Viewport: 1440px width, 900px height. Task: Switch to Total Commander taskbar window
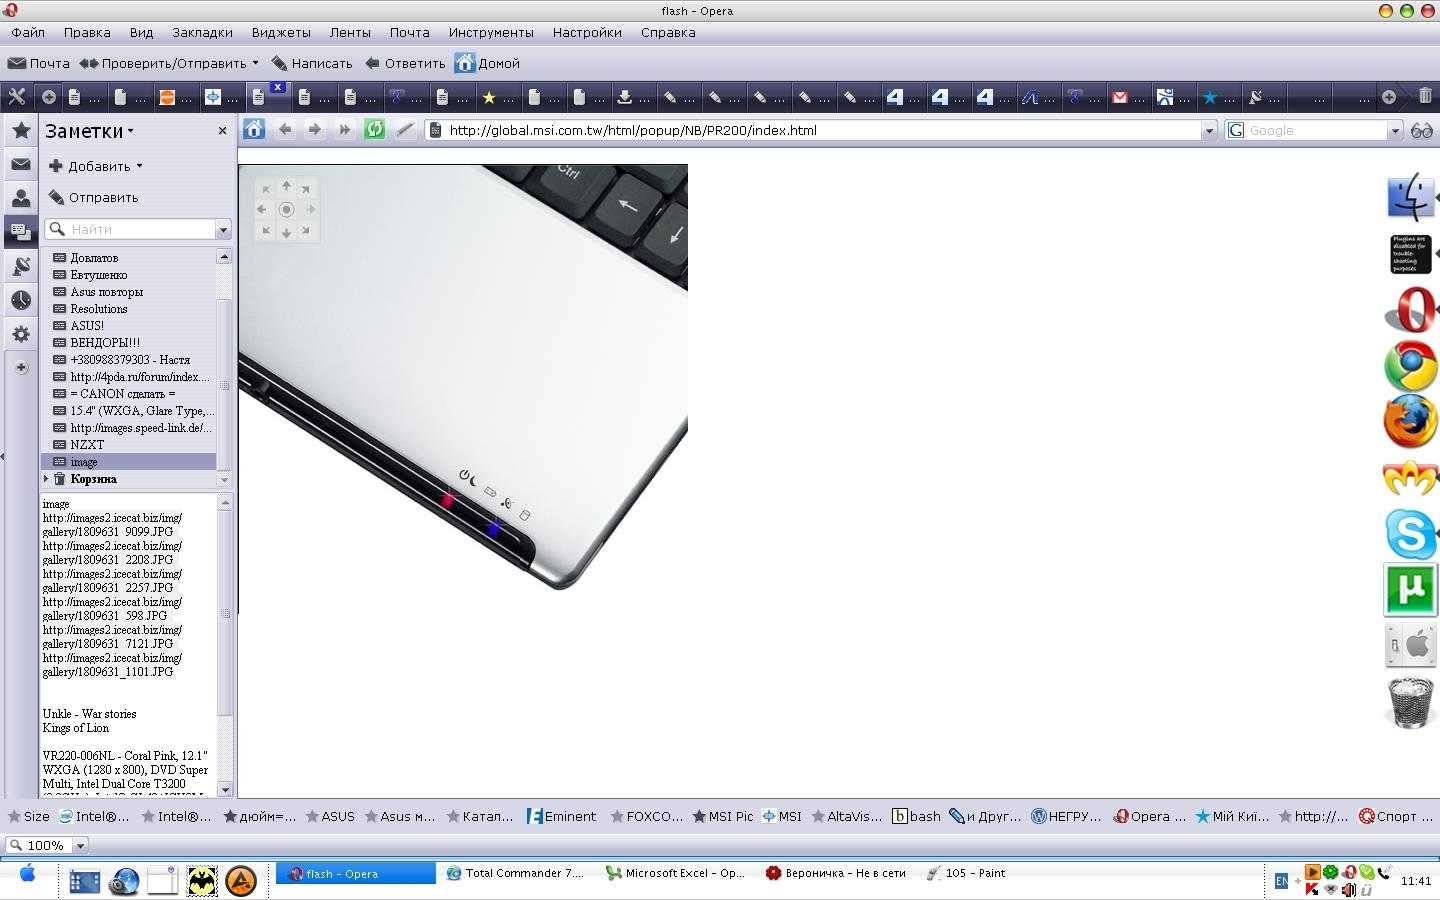pos(516,873)
